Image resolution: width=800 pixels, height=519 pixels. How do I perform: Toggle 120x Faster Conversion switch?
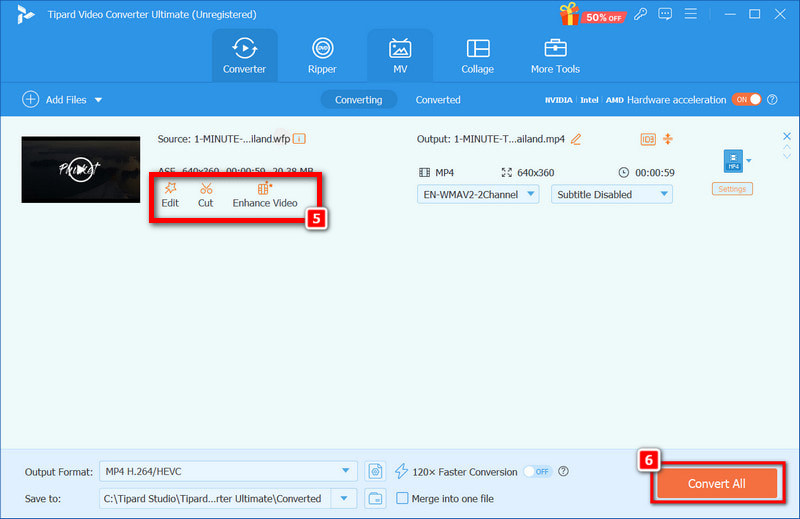pyautogui.click(x=537, y=472)
